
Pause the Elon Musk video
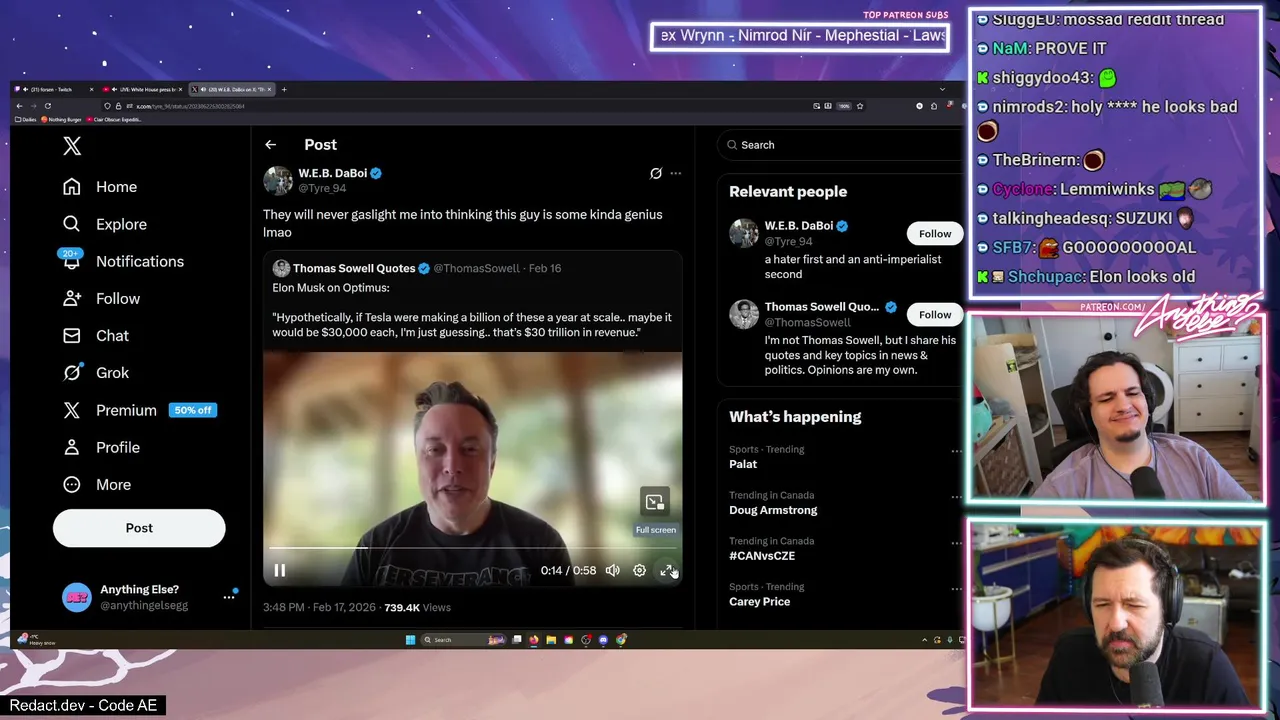tap(280, 570)
